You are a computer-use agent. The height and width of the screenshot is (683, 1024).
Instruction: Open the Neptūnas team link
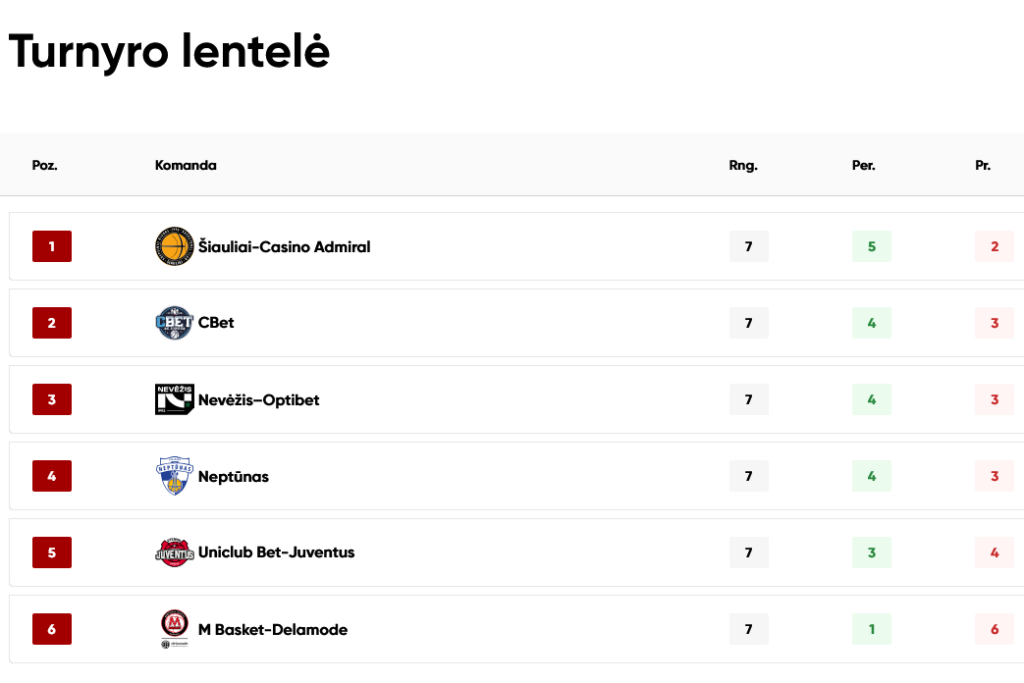(233, 477)
